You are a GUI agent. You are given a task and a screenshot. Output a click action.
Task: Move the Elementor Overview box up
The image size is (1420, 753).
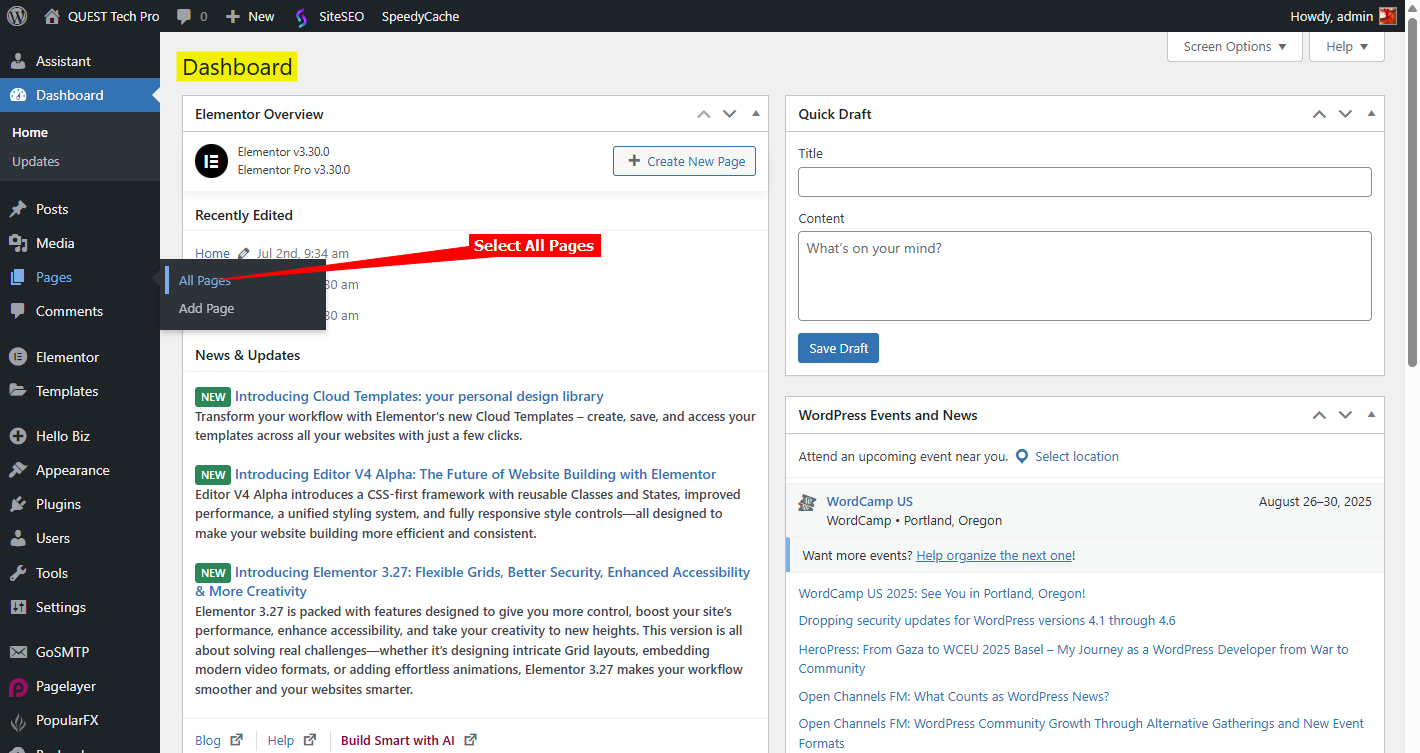[x=704, y=114]
